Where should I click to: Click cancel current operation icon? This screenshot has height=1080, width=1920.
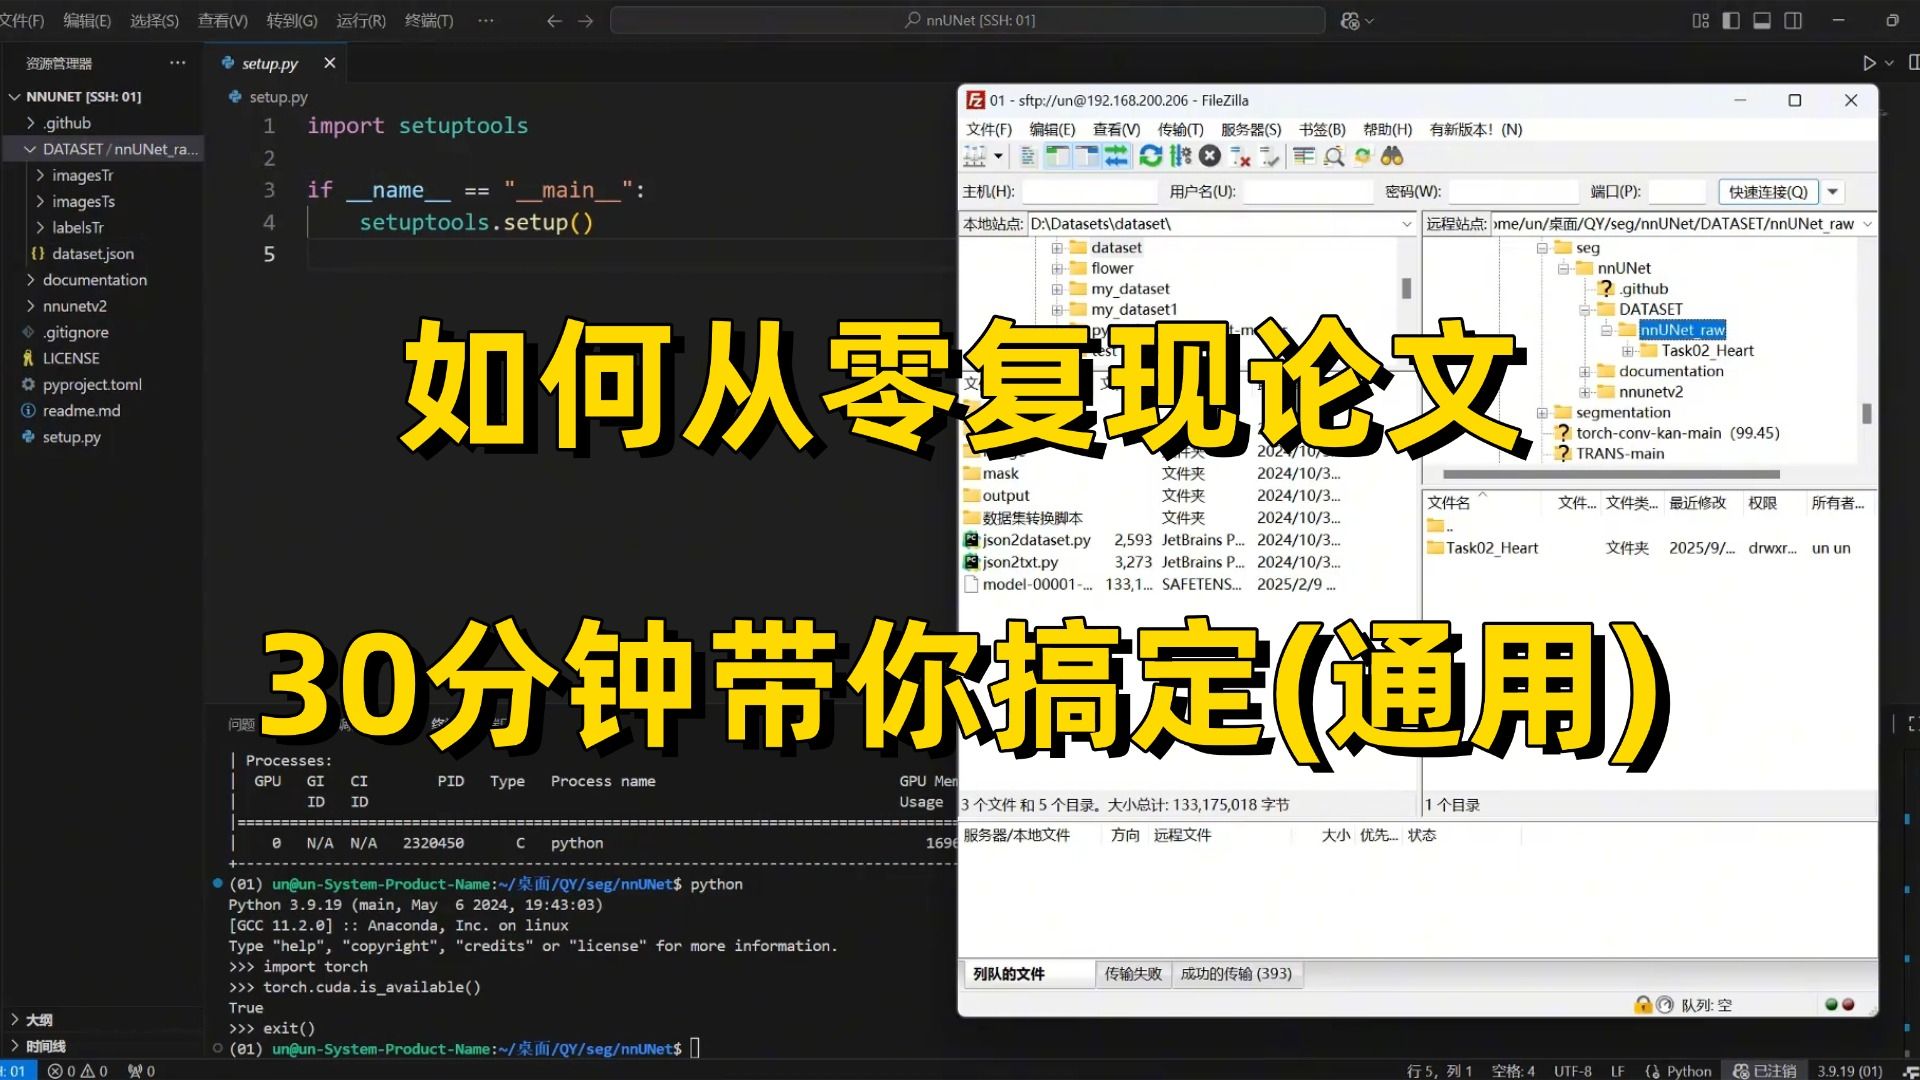pyautogui.click(x=1210, y=156)
